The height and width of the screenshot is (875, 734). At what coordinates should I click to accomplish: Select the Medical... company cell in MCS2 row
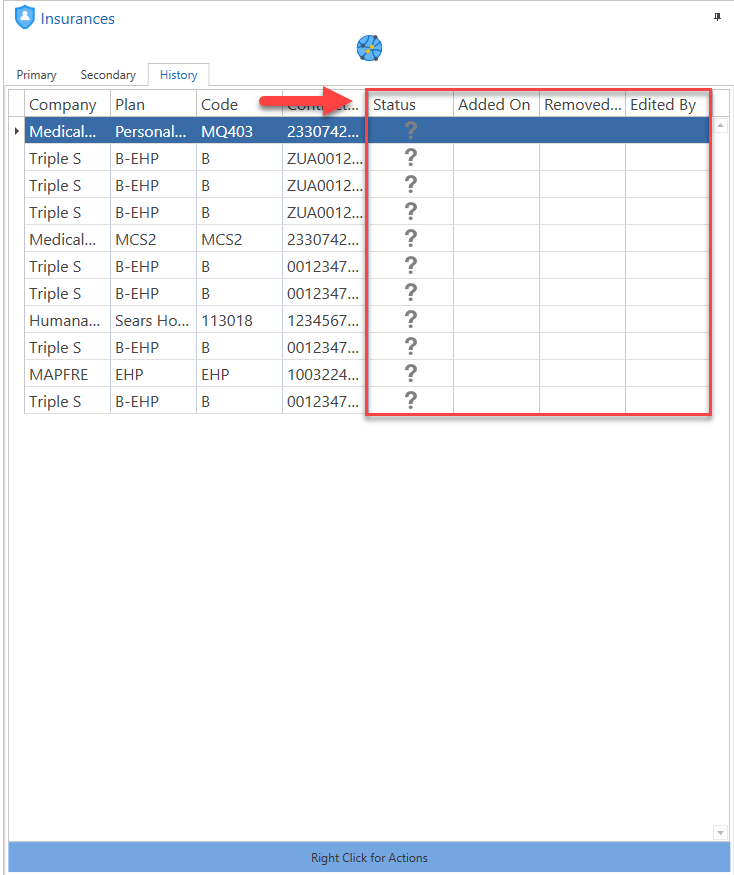[x=68, y=239]
